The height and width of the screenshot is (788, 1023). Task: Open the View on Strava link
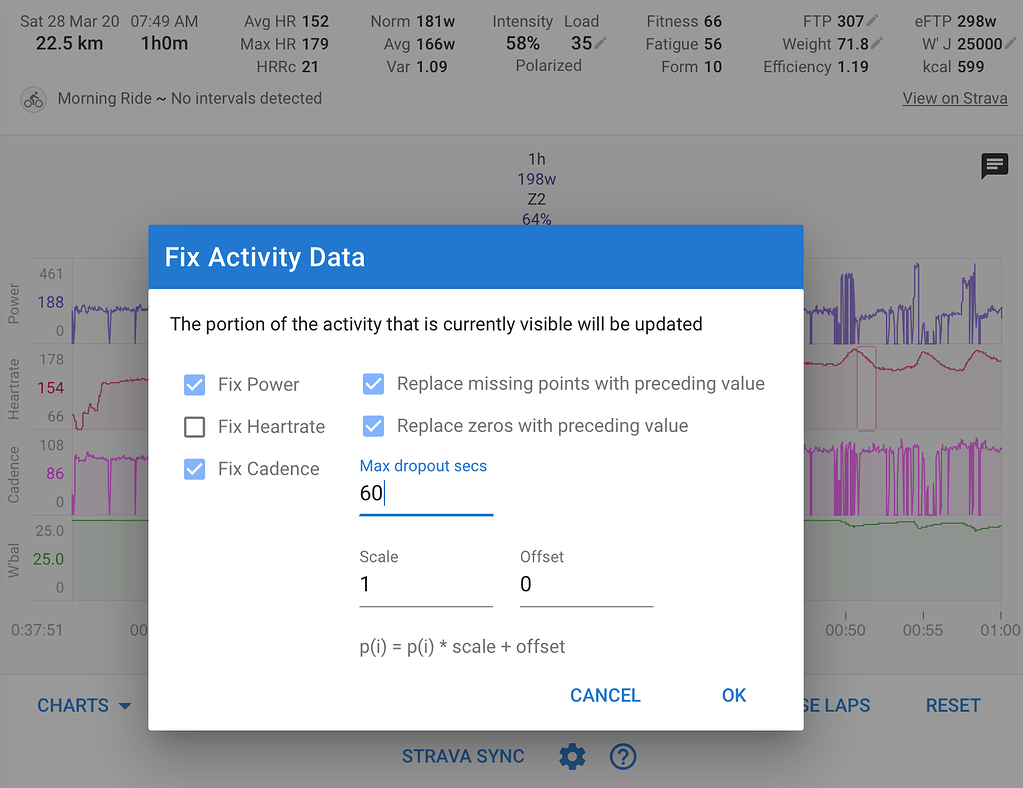[954, 98]
